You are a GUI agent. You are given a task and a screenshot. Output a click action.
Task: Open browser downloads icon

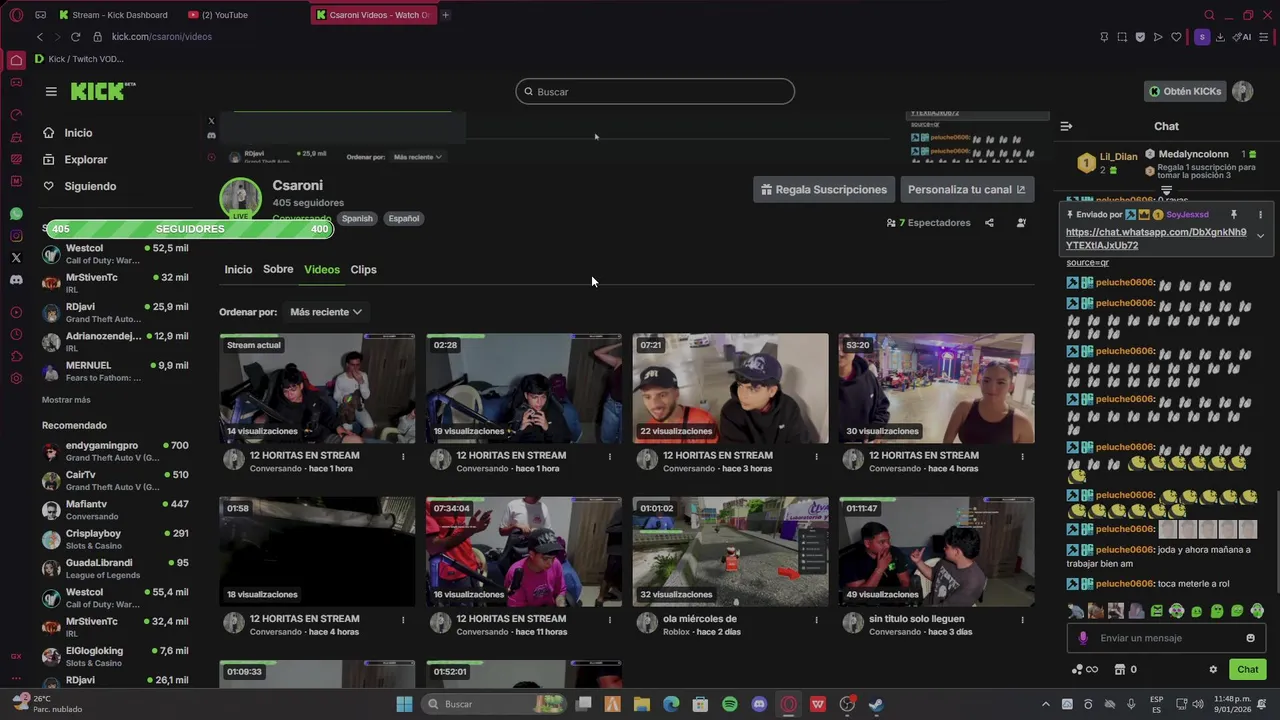pos(1222,37)
